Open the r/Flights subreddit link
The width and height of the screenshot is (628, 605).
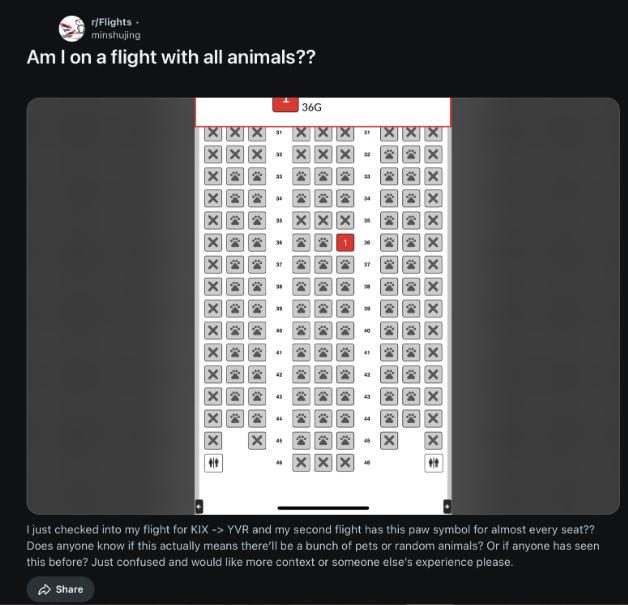pyautogui.click(x=111, y=22)
